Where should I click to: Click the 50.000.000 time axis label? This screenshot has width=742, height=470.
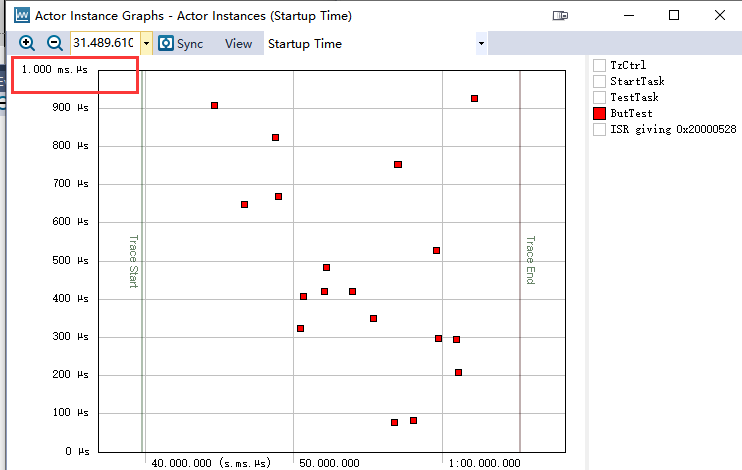coord(329,463)
